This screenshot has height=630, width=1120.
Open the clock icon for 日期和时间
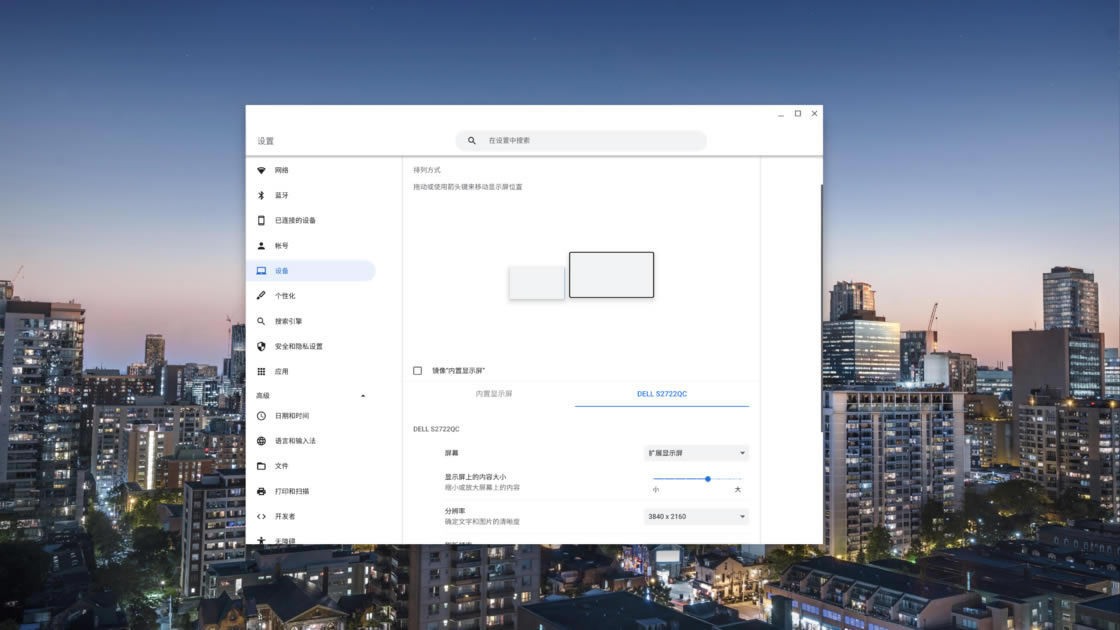click(261, 416)
